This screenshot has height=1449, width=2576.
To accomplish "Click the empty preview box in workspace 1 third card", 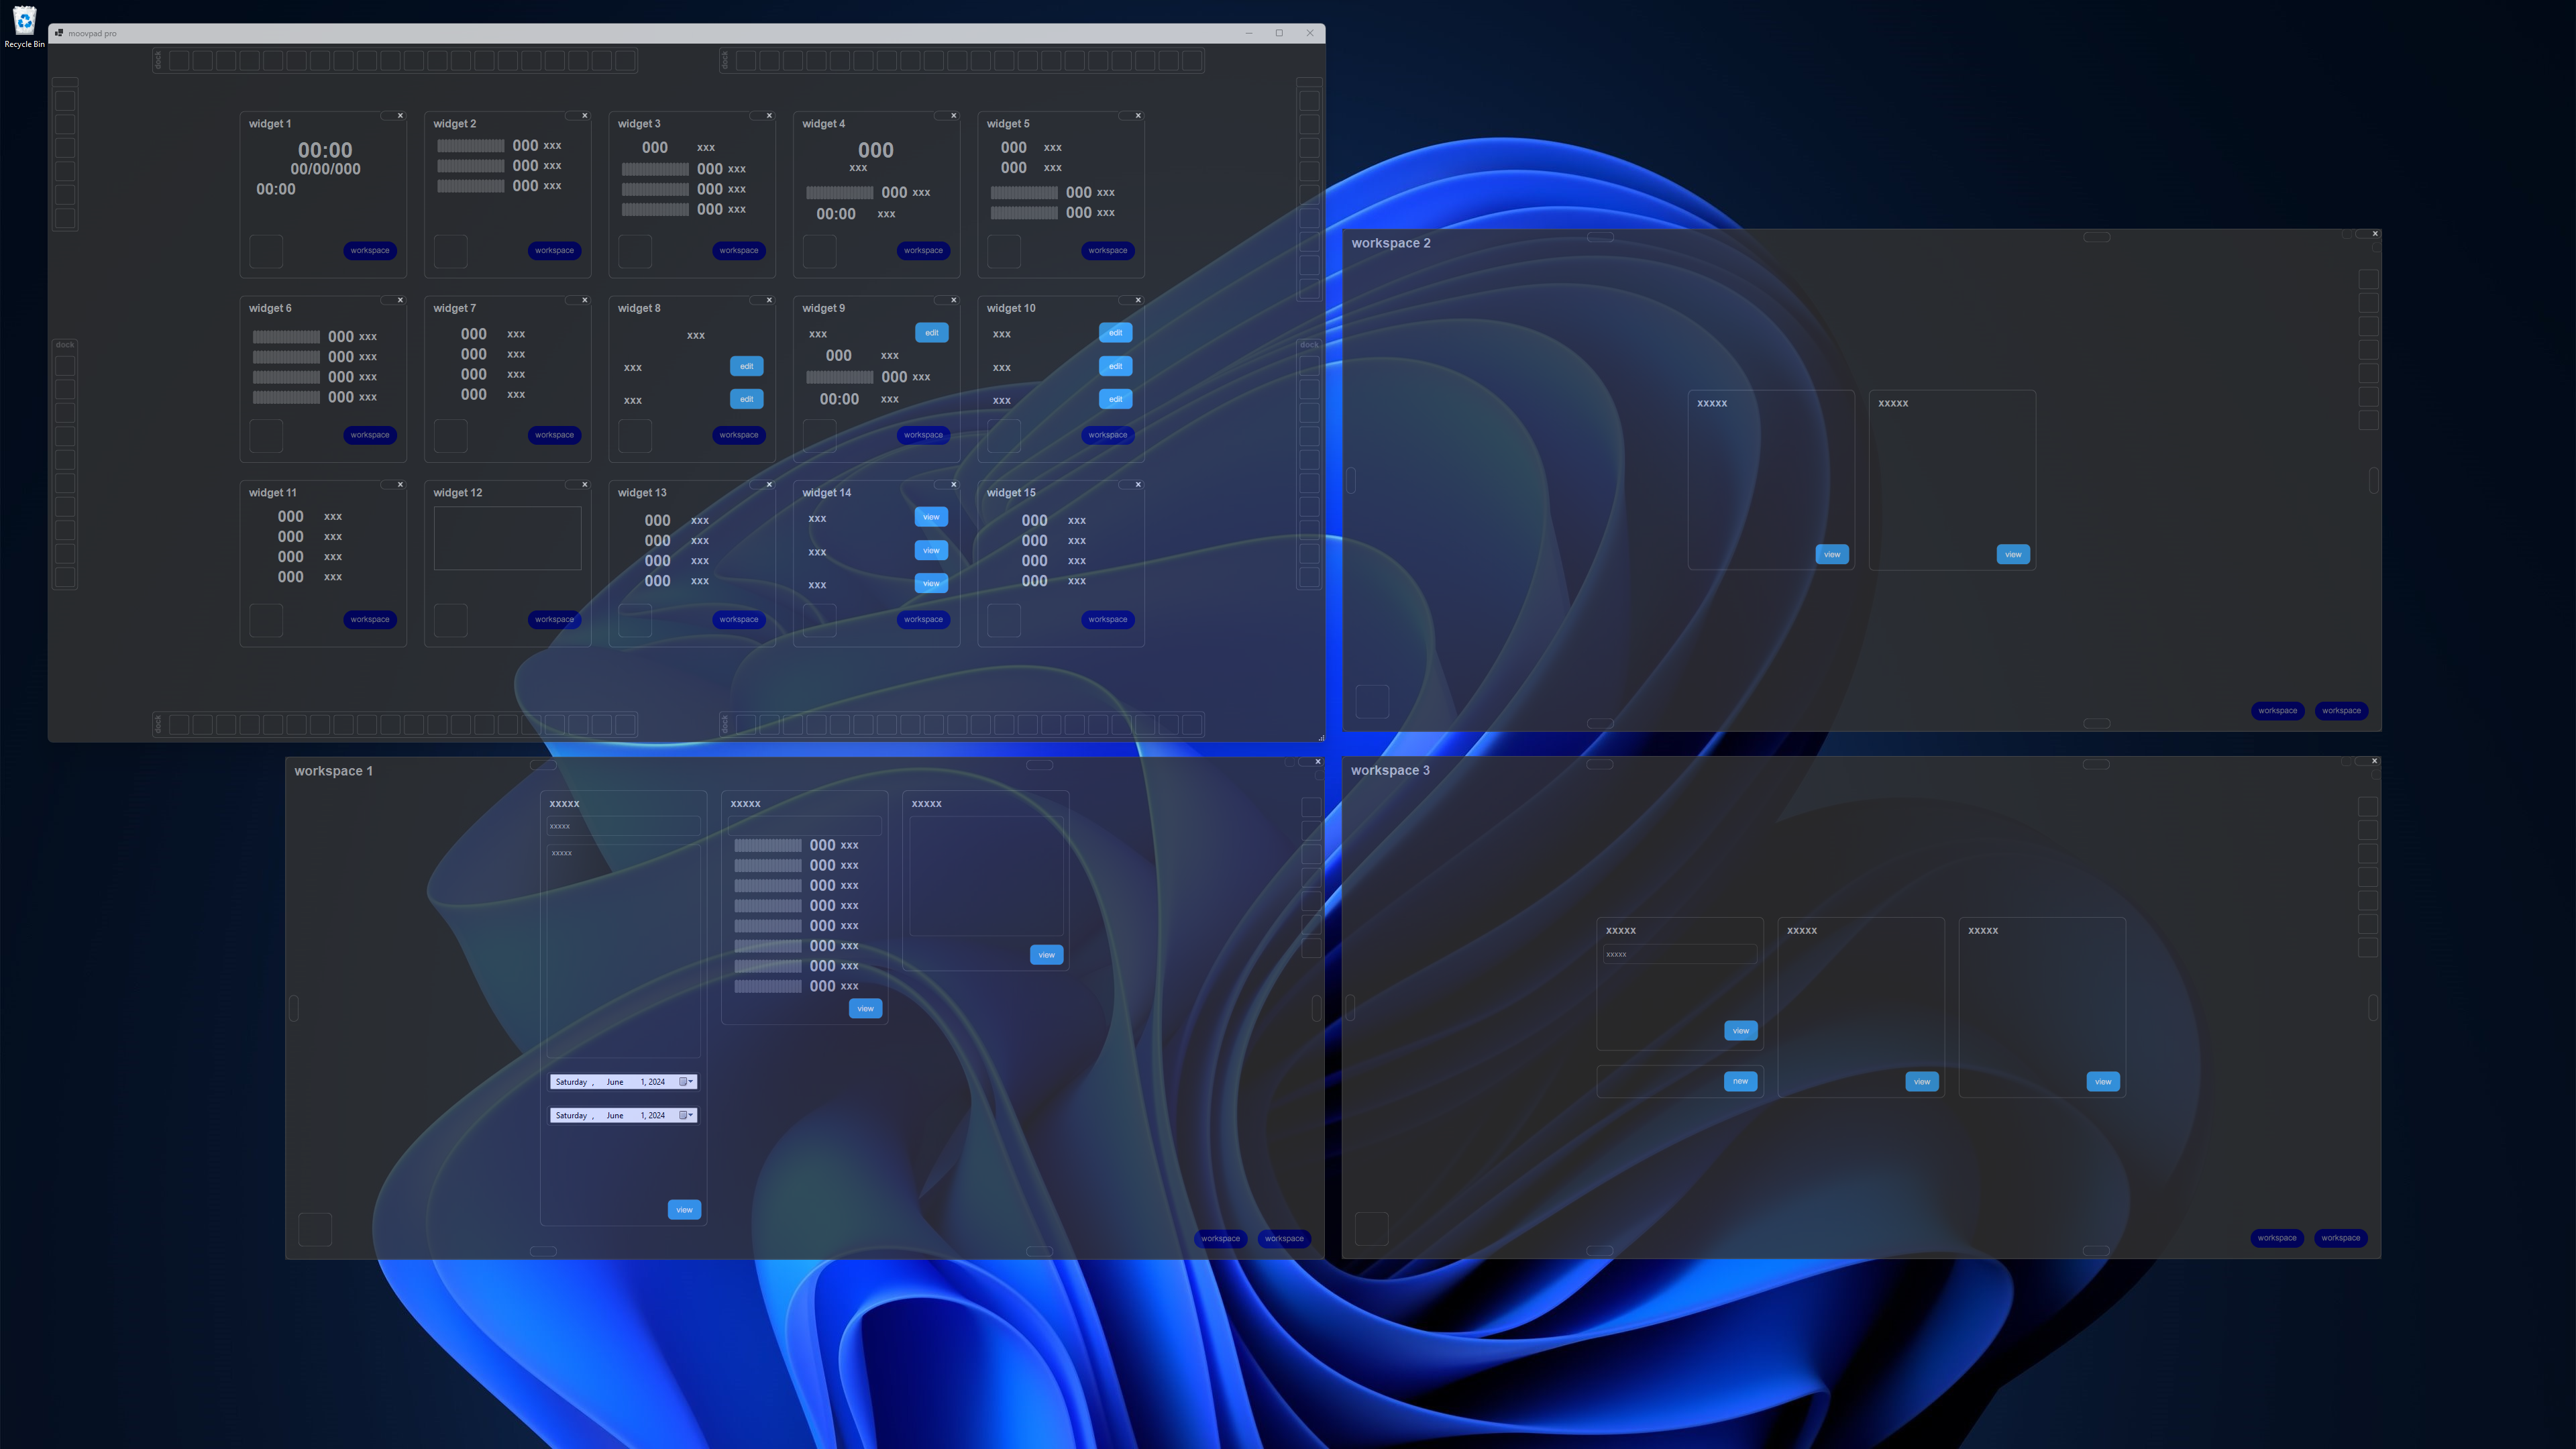I will [986, 876].
